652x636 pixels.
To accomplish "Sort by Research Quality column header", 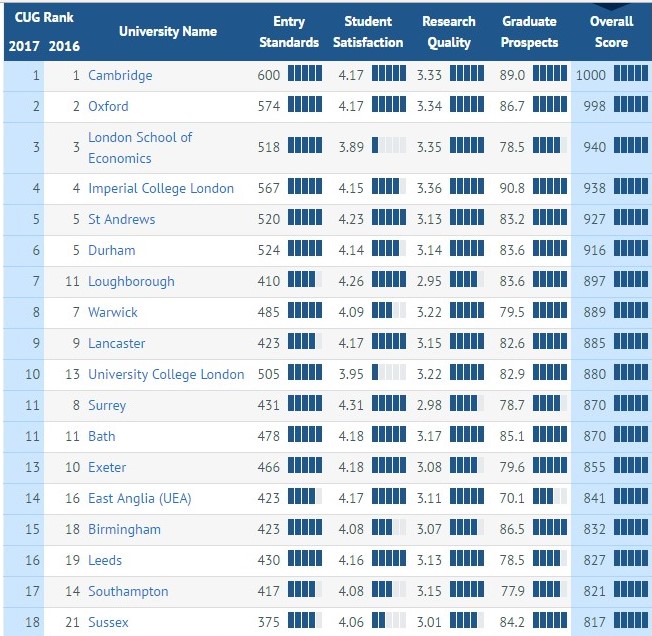I will (x=449, y=32).
